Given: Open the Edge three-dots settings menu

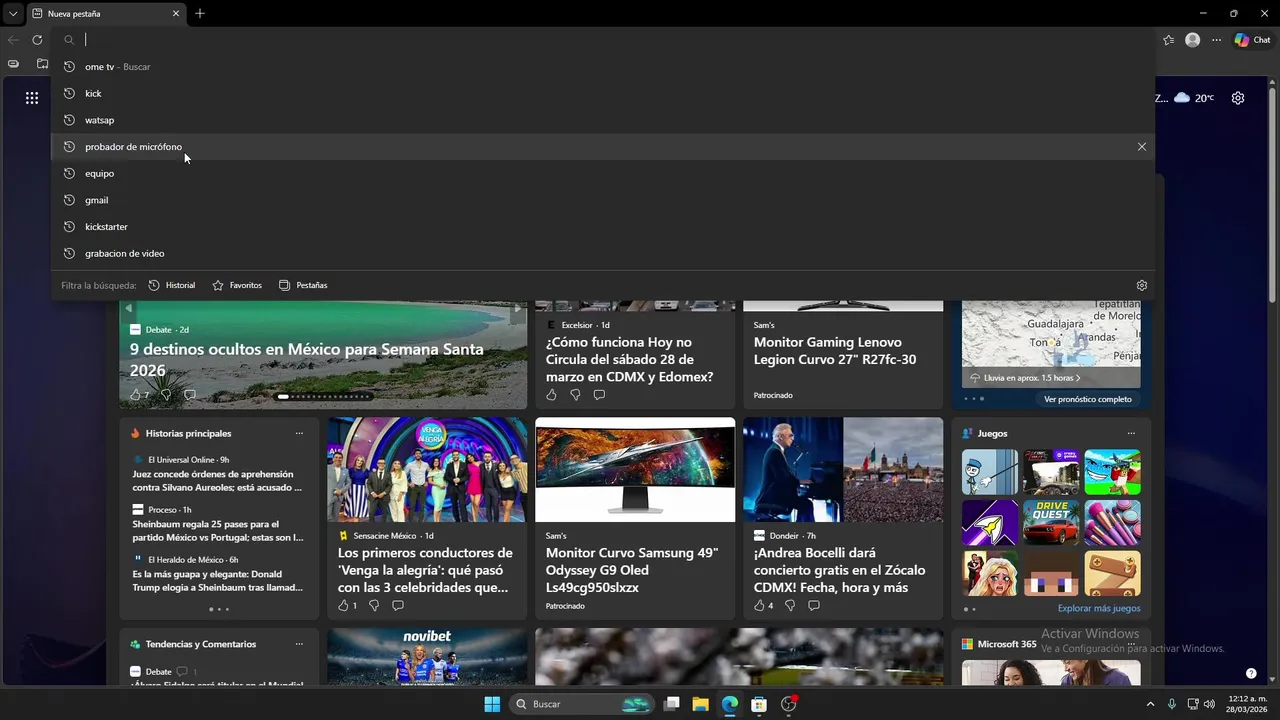Looking at the screenshot, I should [x=1216, y=40].
